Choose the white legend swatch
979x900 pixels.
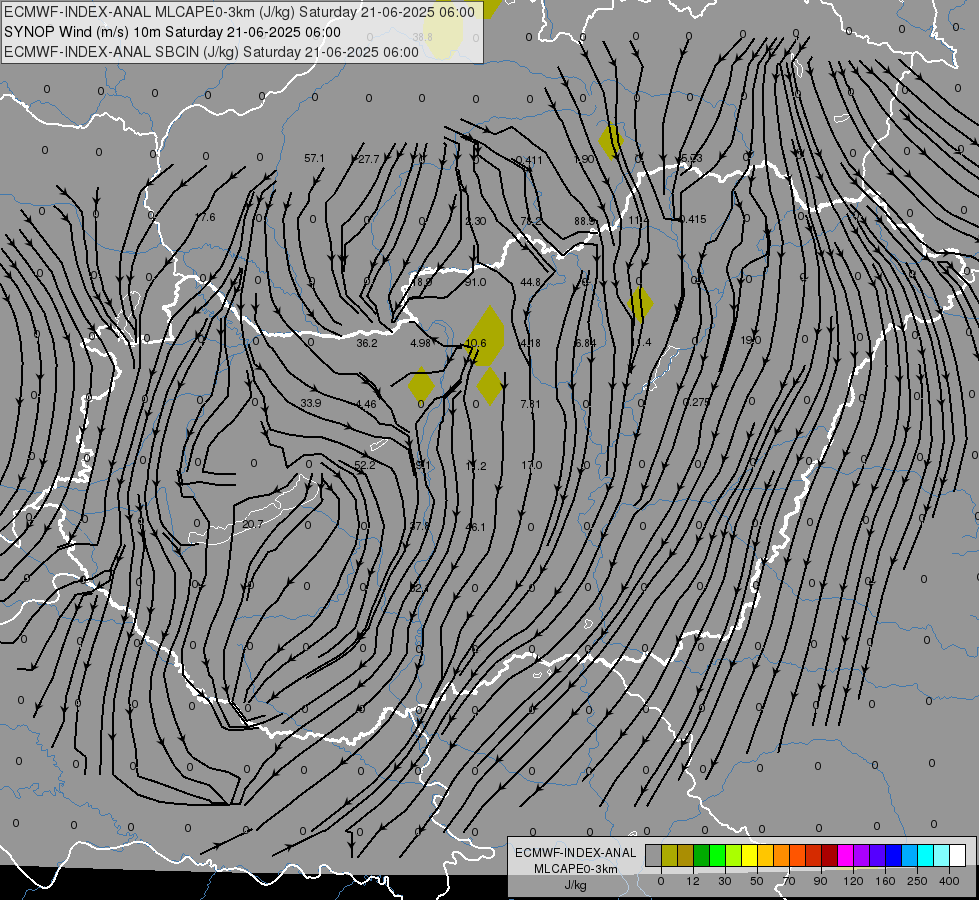coord(957,855)
